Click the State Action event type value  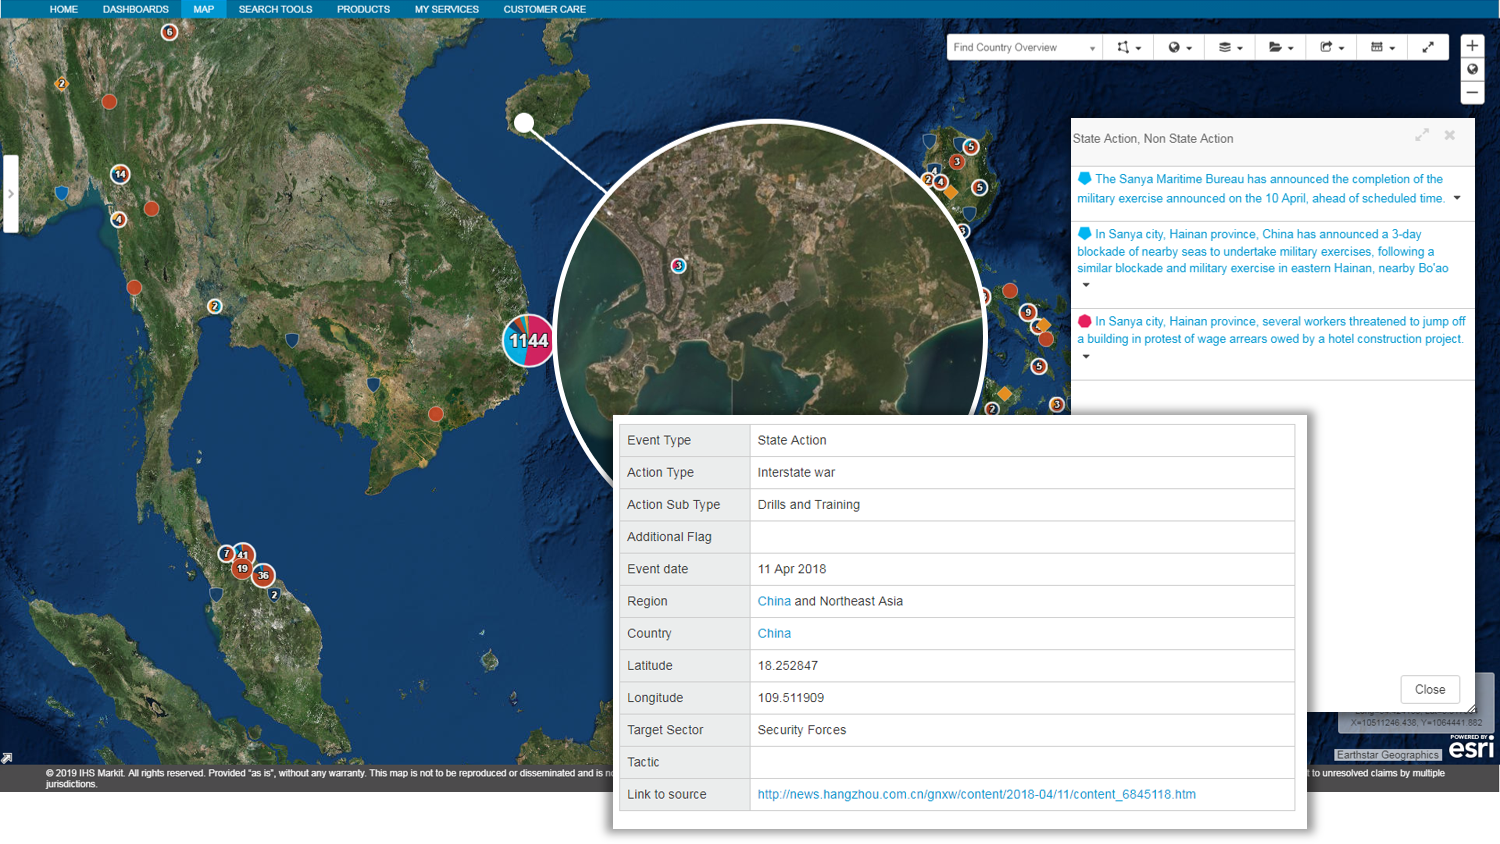[x=792, y=440]
